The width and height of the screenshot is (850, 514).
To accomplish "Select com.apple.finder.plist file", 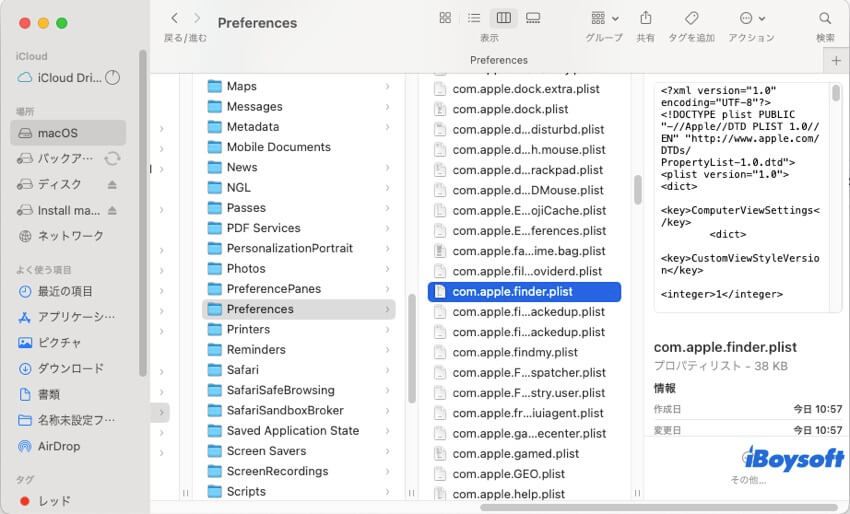I will [x=524, y=292].
